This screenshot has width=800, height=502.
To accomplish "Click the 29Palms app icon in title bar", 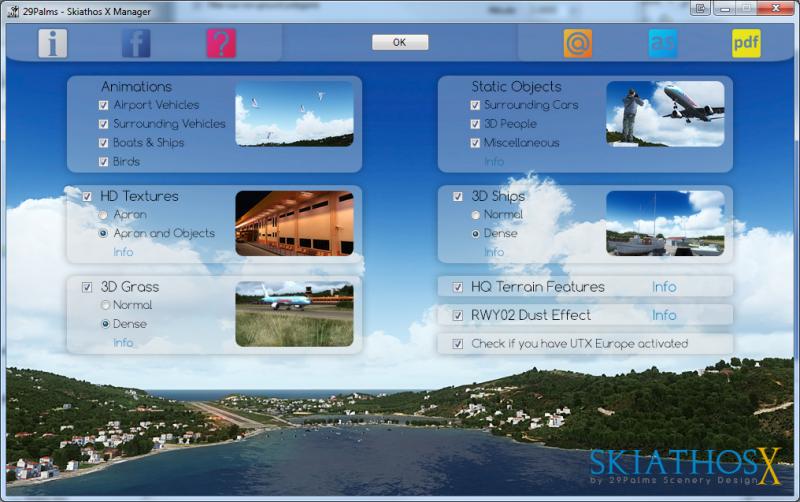I will (x=13, y=11).
